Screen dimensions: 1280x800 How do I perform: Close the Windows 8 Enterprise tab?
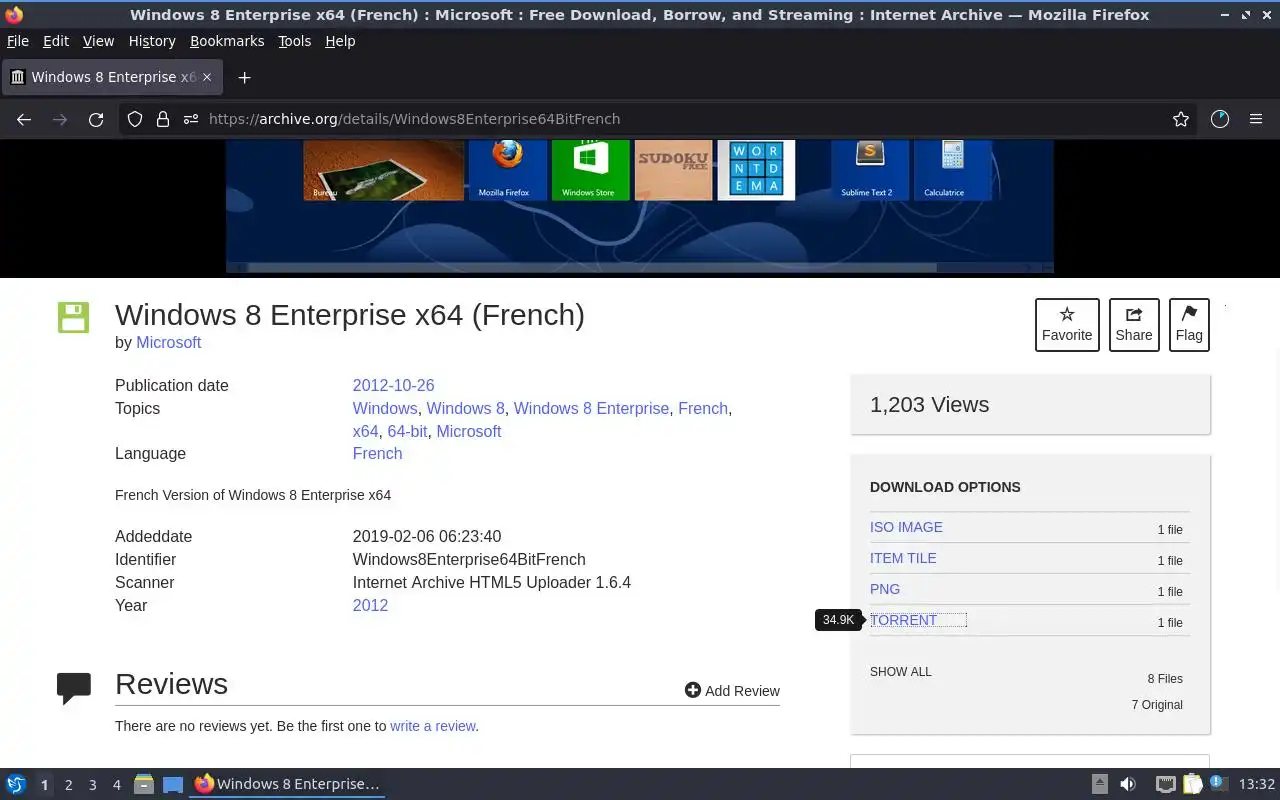[x=207, y=77]
